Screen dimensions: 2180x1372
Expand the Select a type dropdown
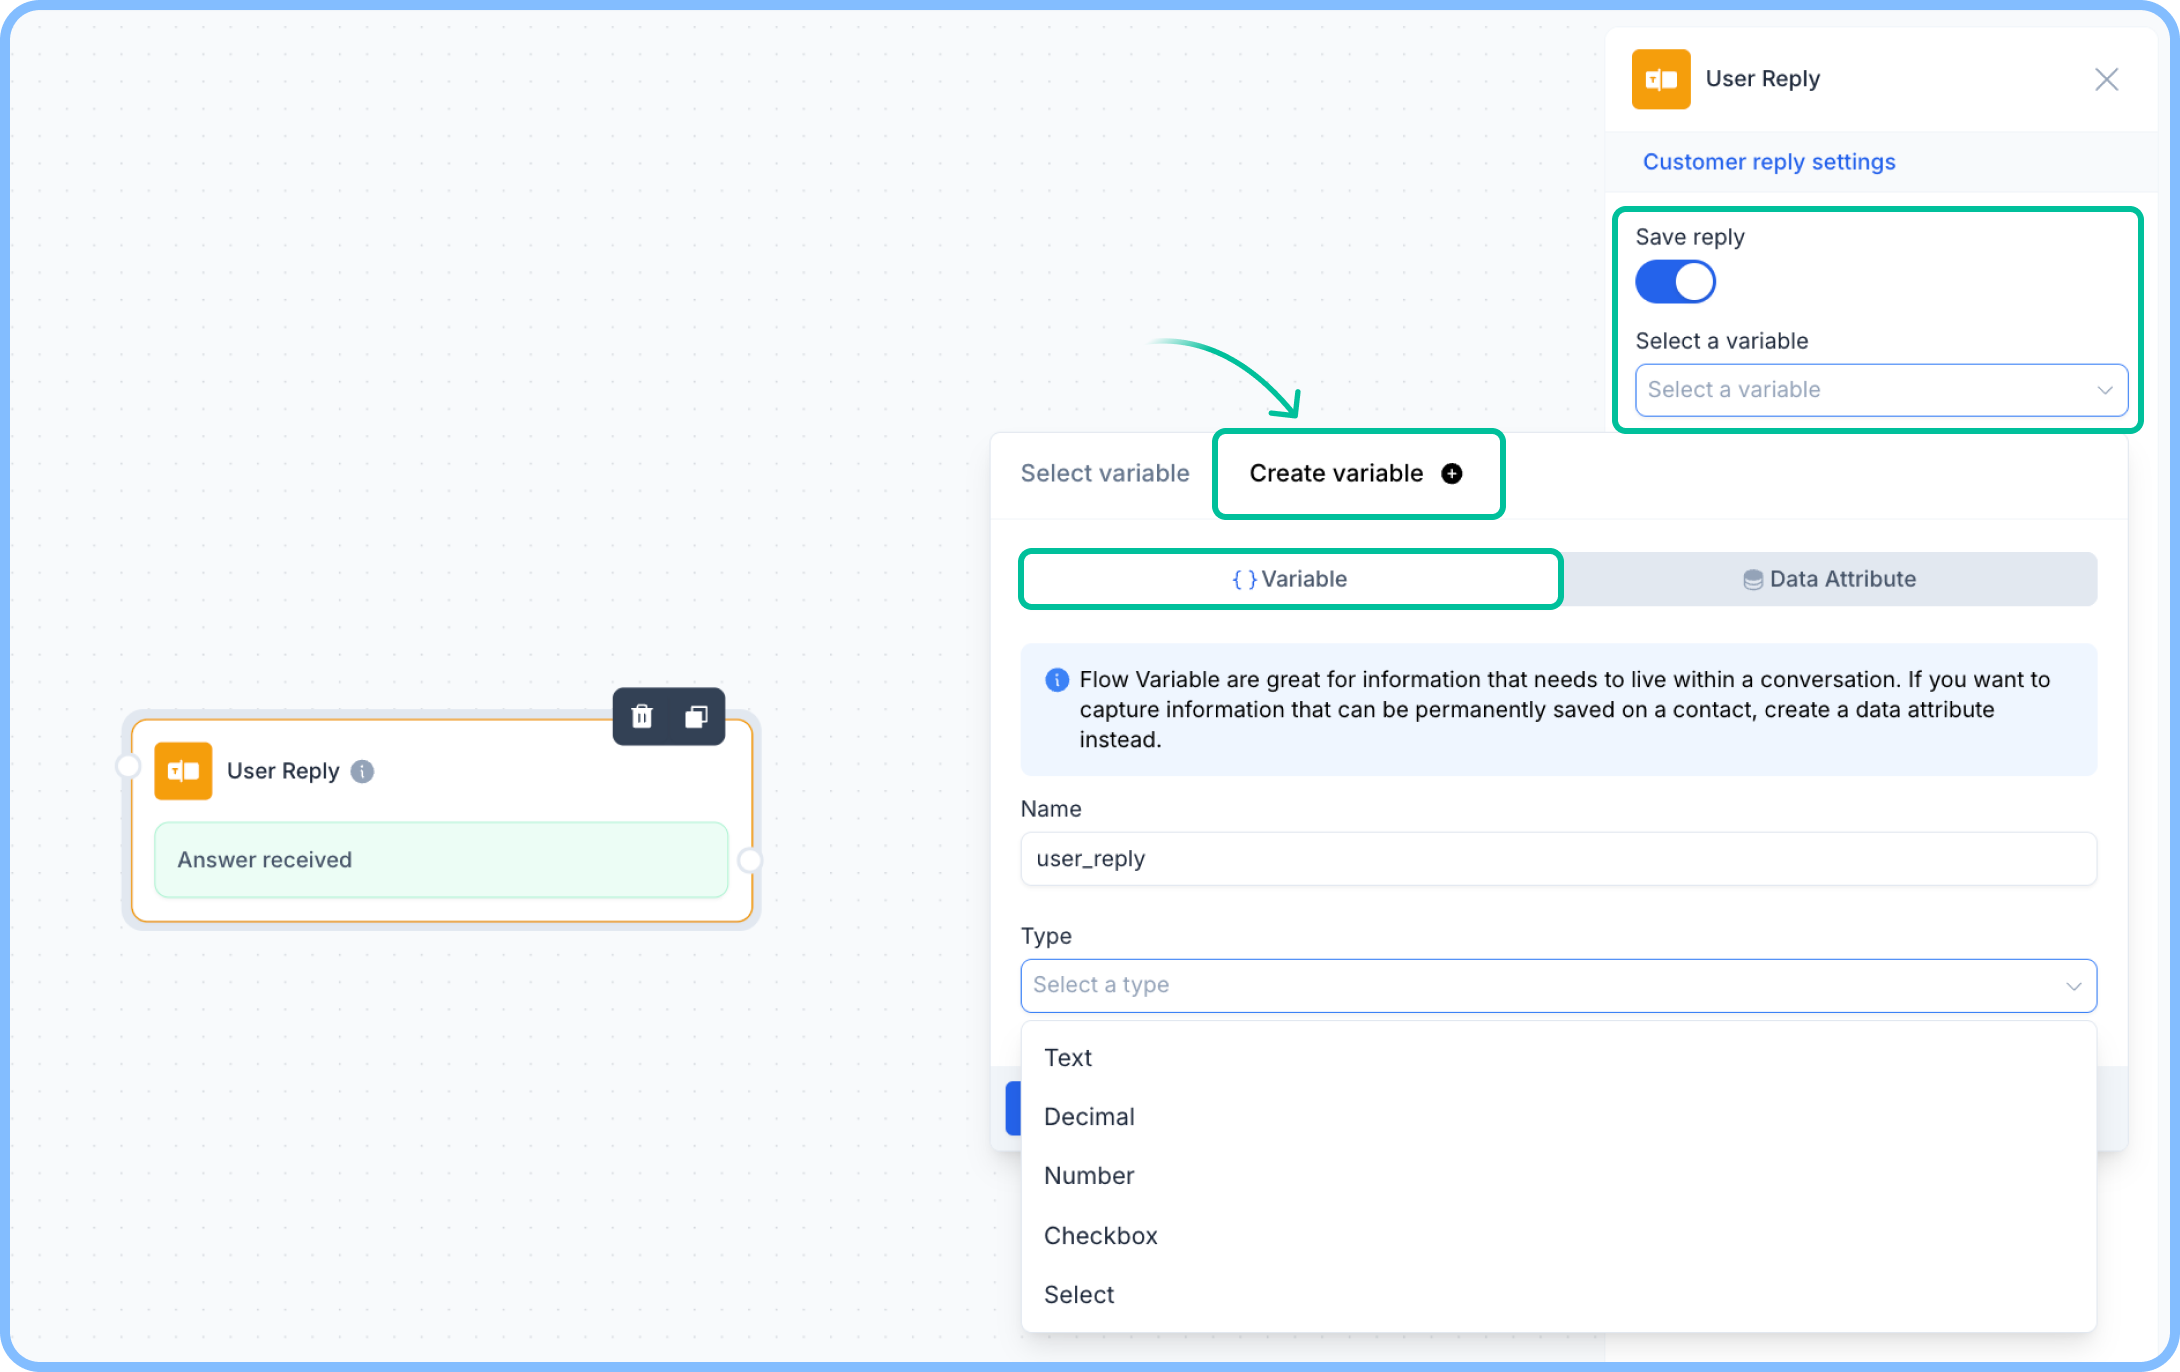point(1557,986)
